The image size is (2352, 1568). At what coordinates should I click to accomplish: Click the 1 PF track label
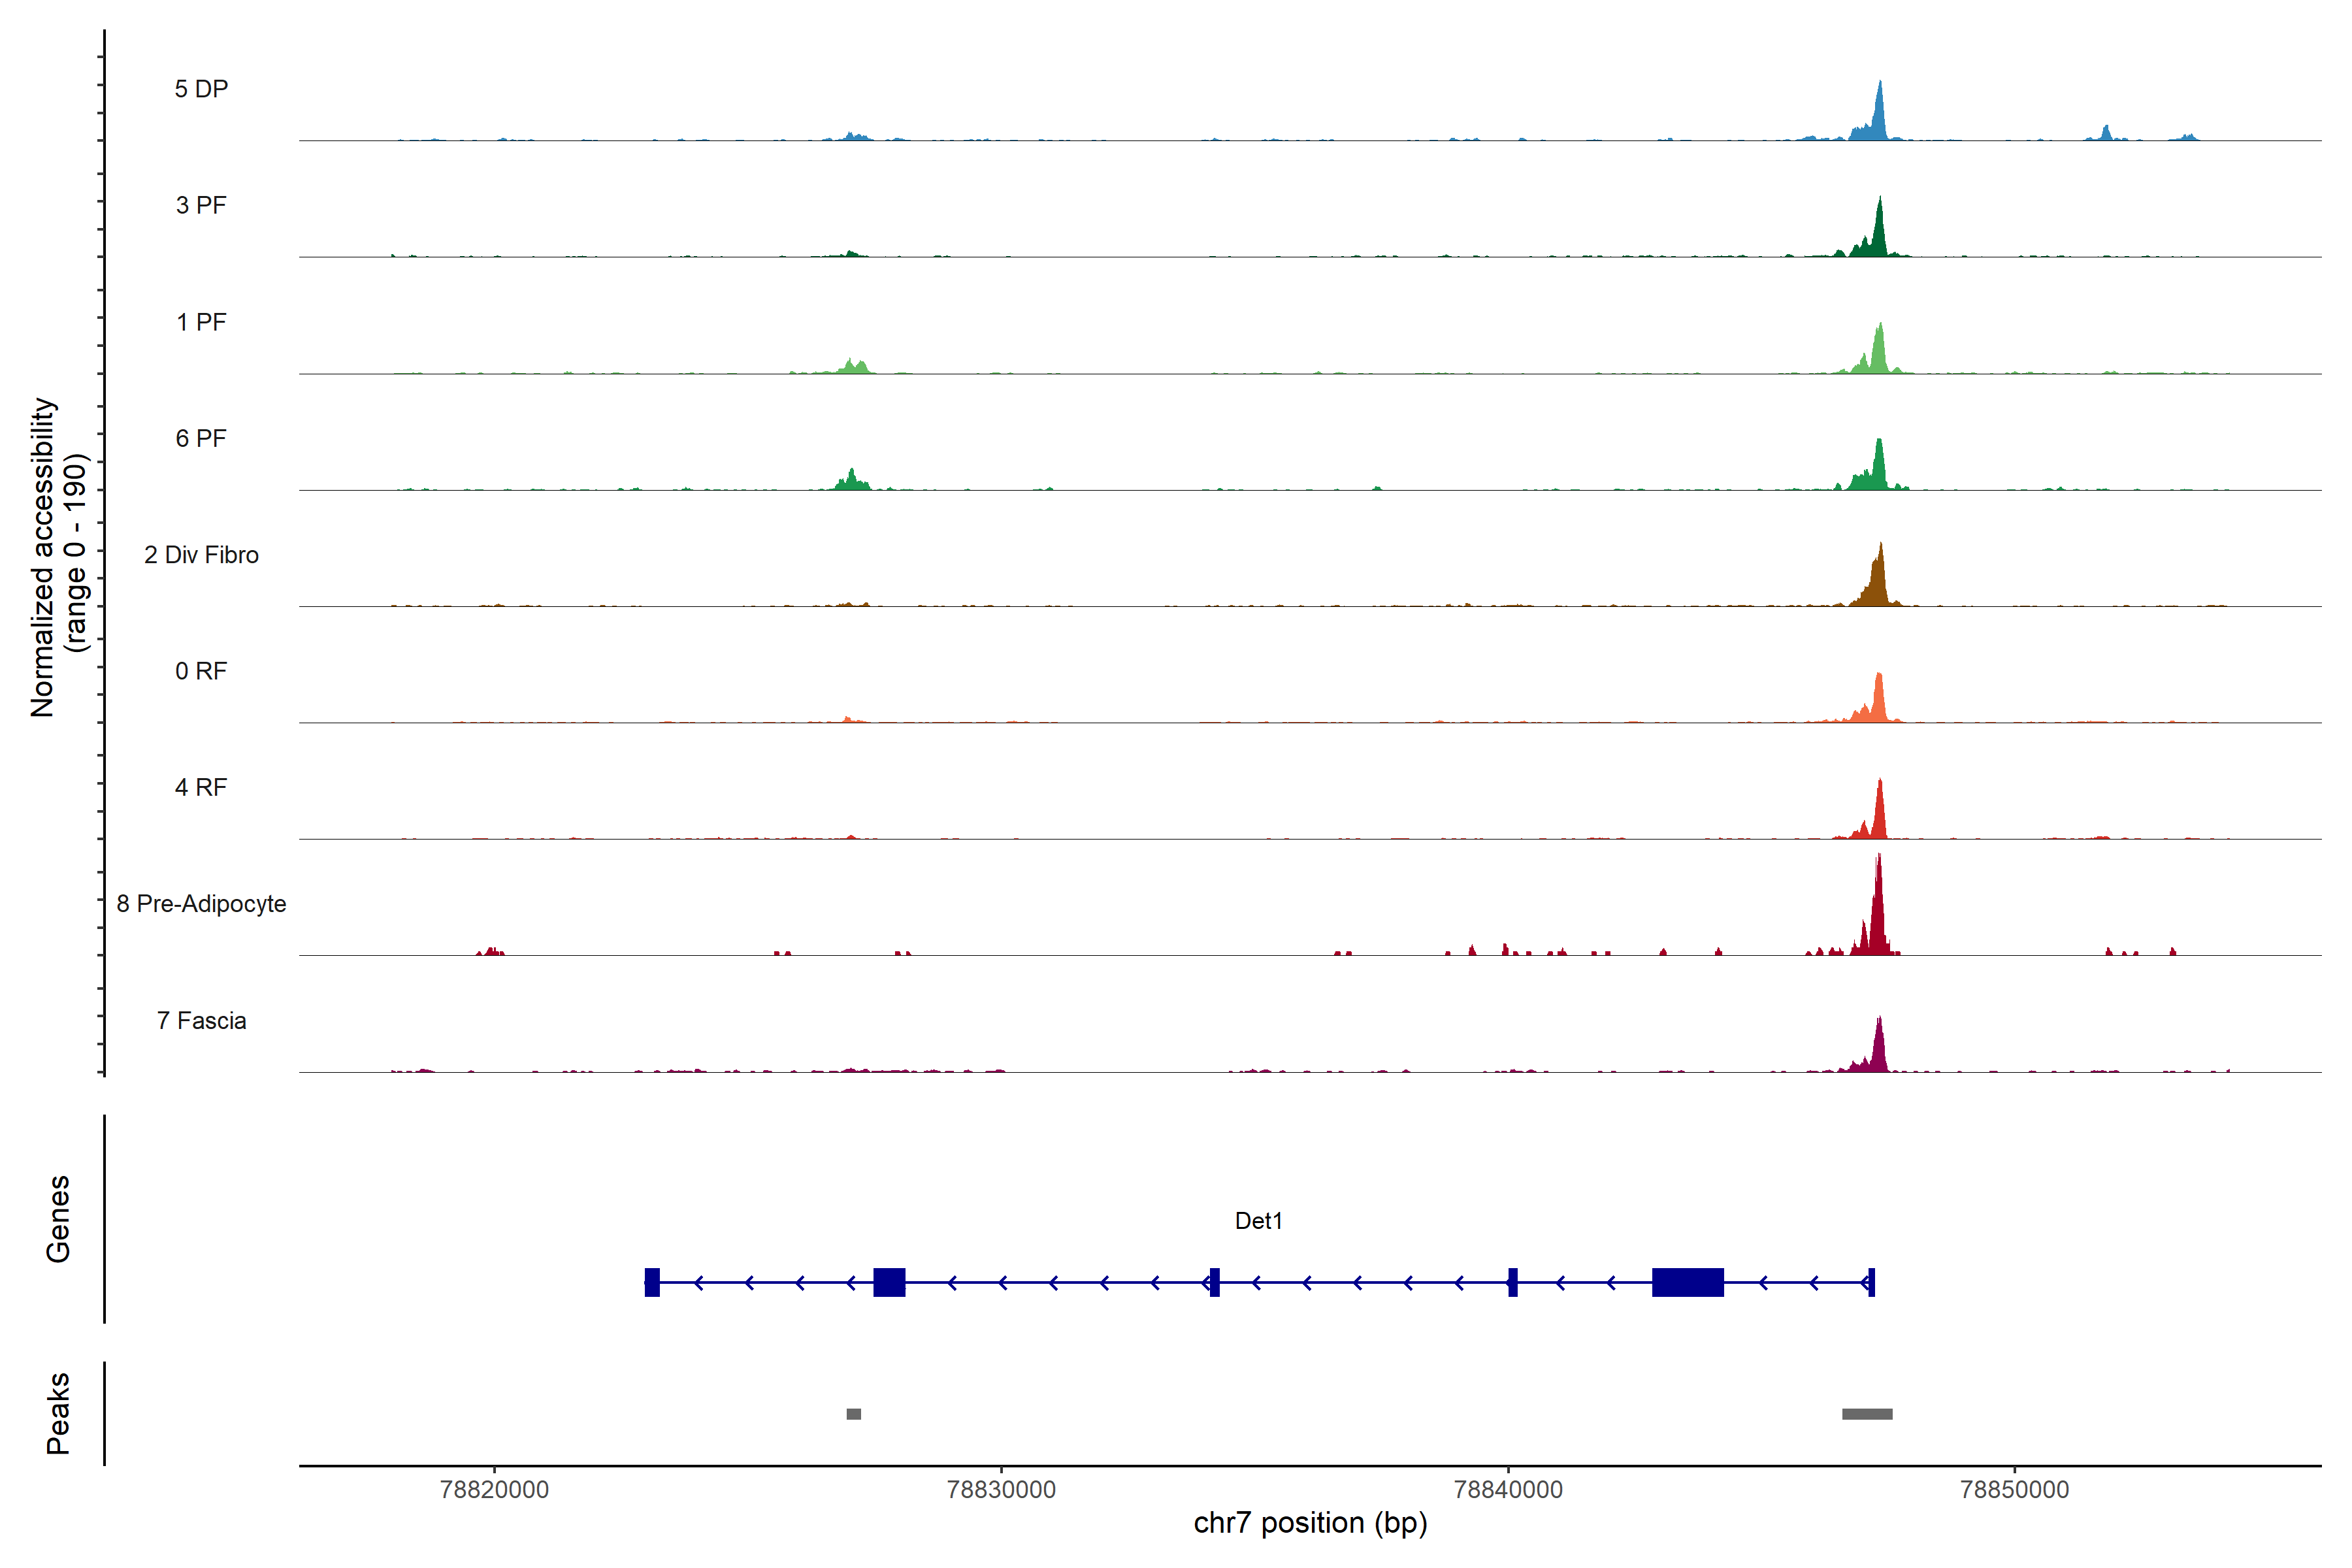[x=201, y=322]
